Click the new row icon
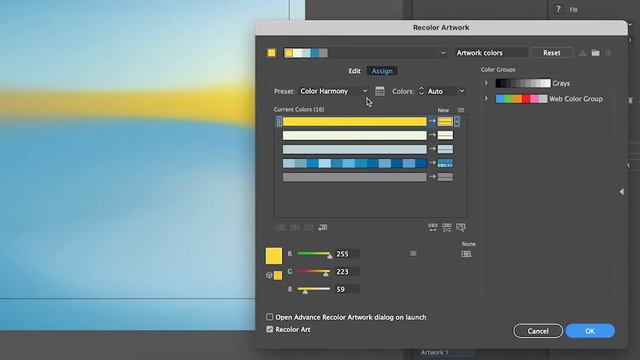 click(322, 227)
